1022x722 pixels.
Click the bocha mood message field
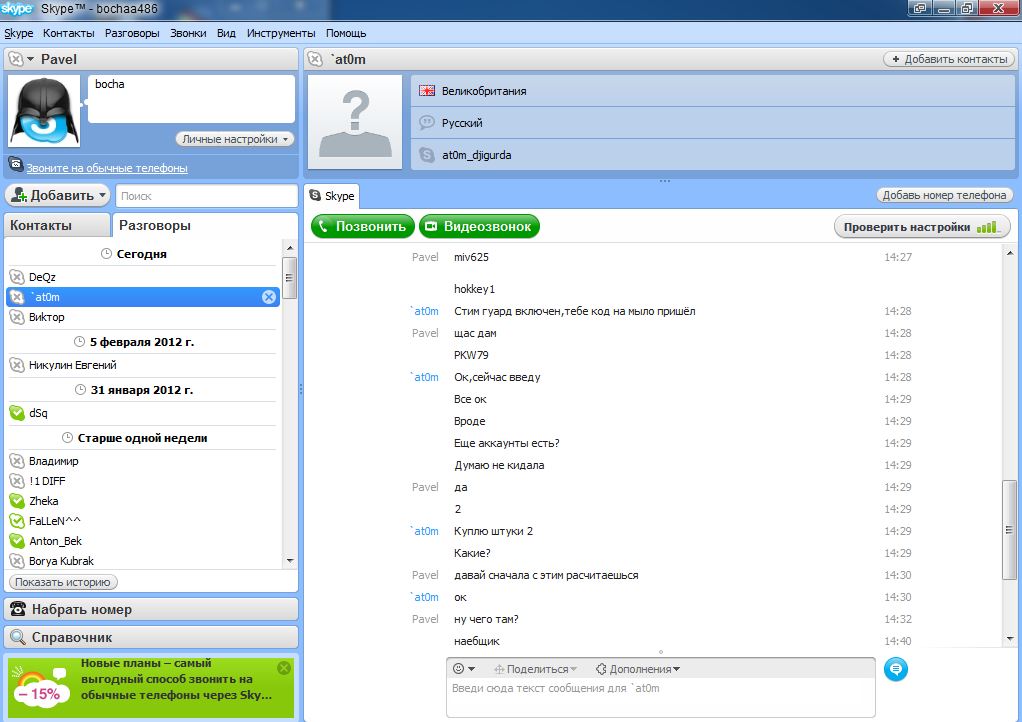(x=191, y=98)
